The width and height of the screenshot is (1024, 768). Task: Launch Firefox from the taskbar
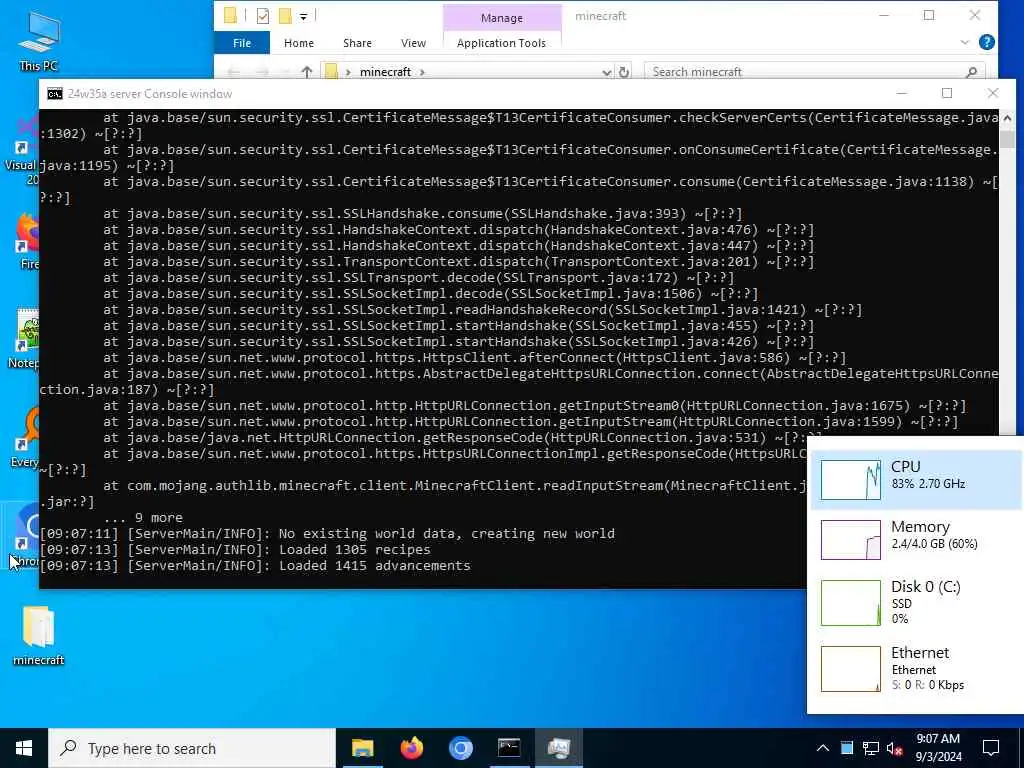click(x=411, y=748)
